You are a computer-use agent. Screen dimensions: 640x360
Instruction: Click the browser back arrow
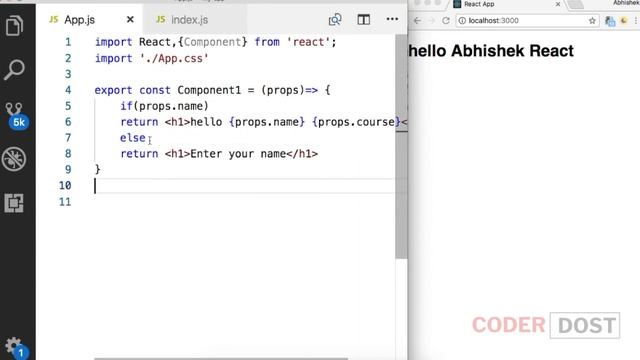[417, 20]
